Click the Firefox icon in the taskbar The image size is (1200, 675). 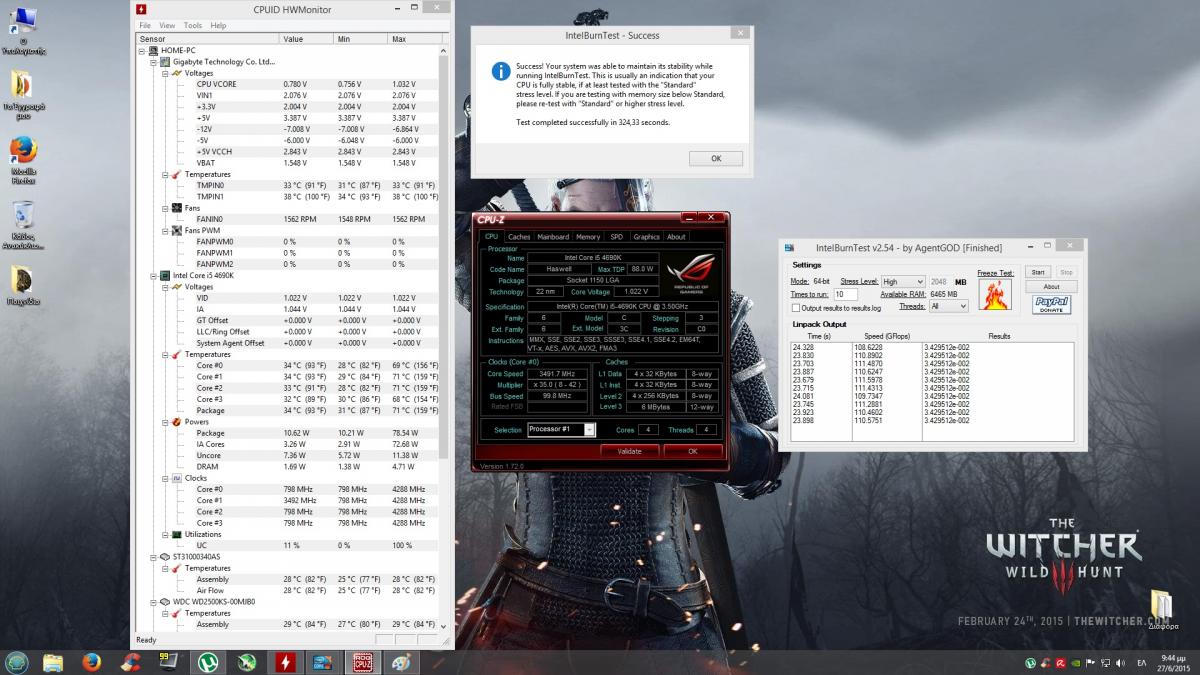coord(92,662)
